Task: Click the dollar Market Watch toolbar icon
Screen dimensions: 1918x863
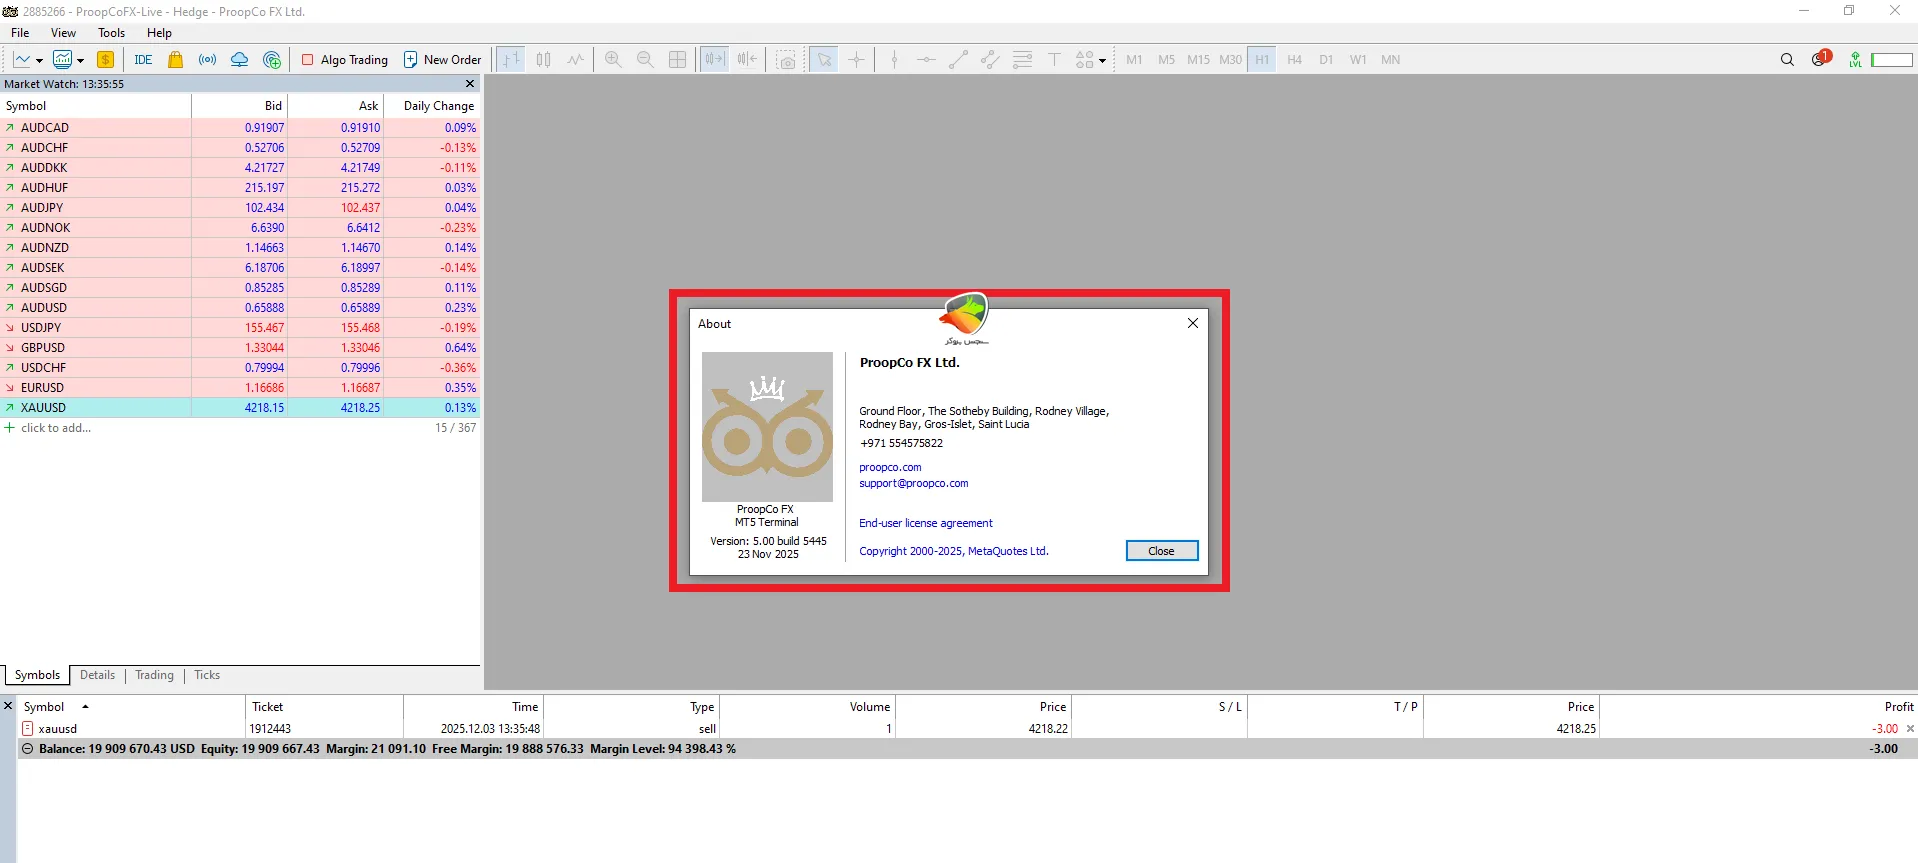Action: coord(105,60)
